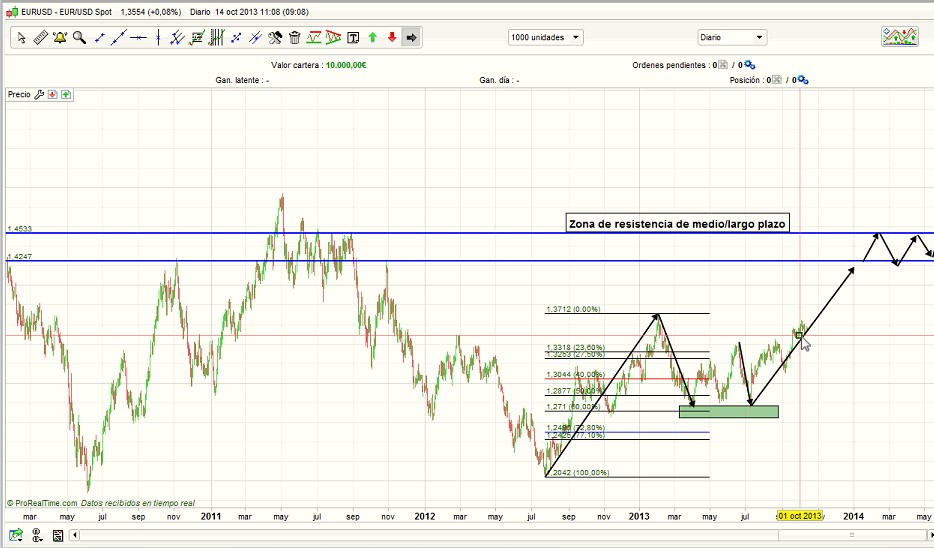Screen dimensions: 934x548
Task: Insert a green up arrow marker
Action: 373,38
